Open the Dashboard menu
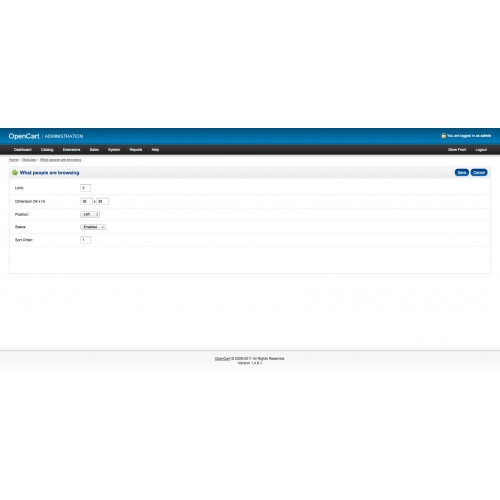500x500 pixels. [x=23, y=150]
